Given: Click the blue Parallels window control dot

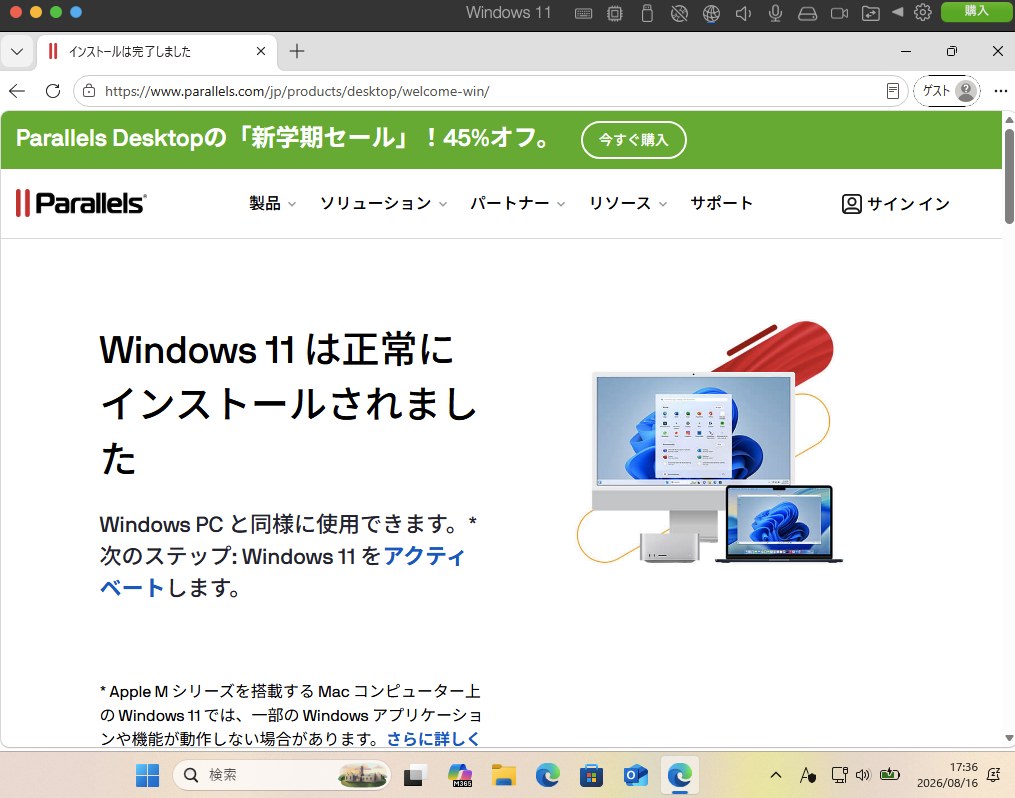Looking at the screenshot, I should coord(76,12).
